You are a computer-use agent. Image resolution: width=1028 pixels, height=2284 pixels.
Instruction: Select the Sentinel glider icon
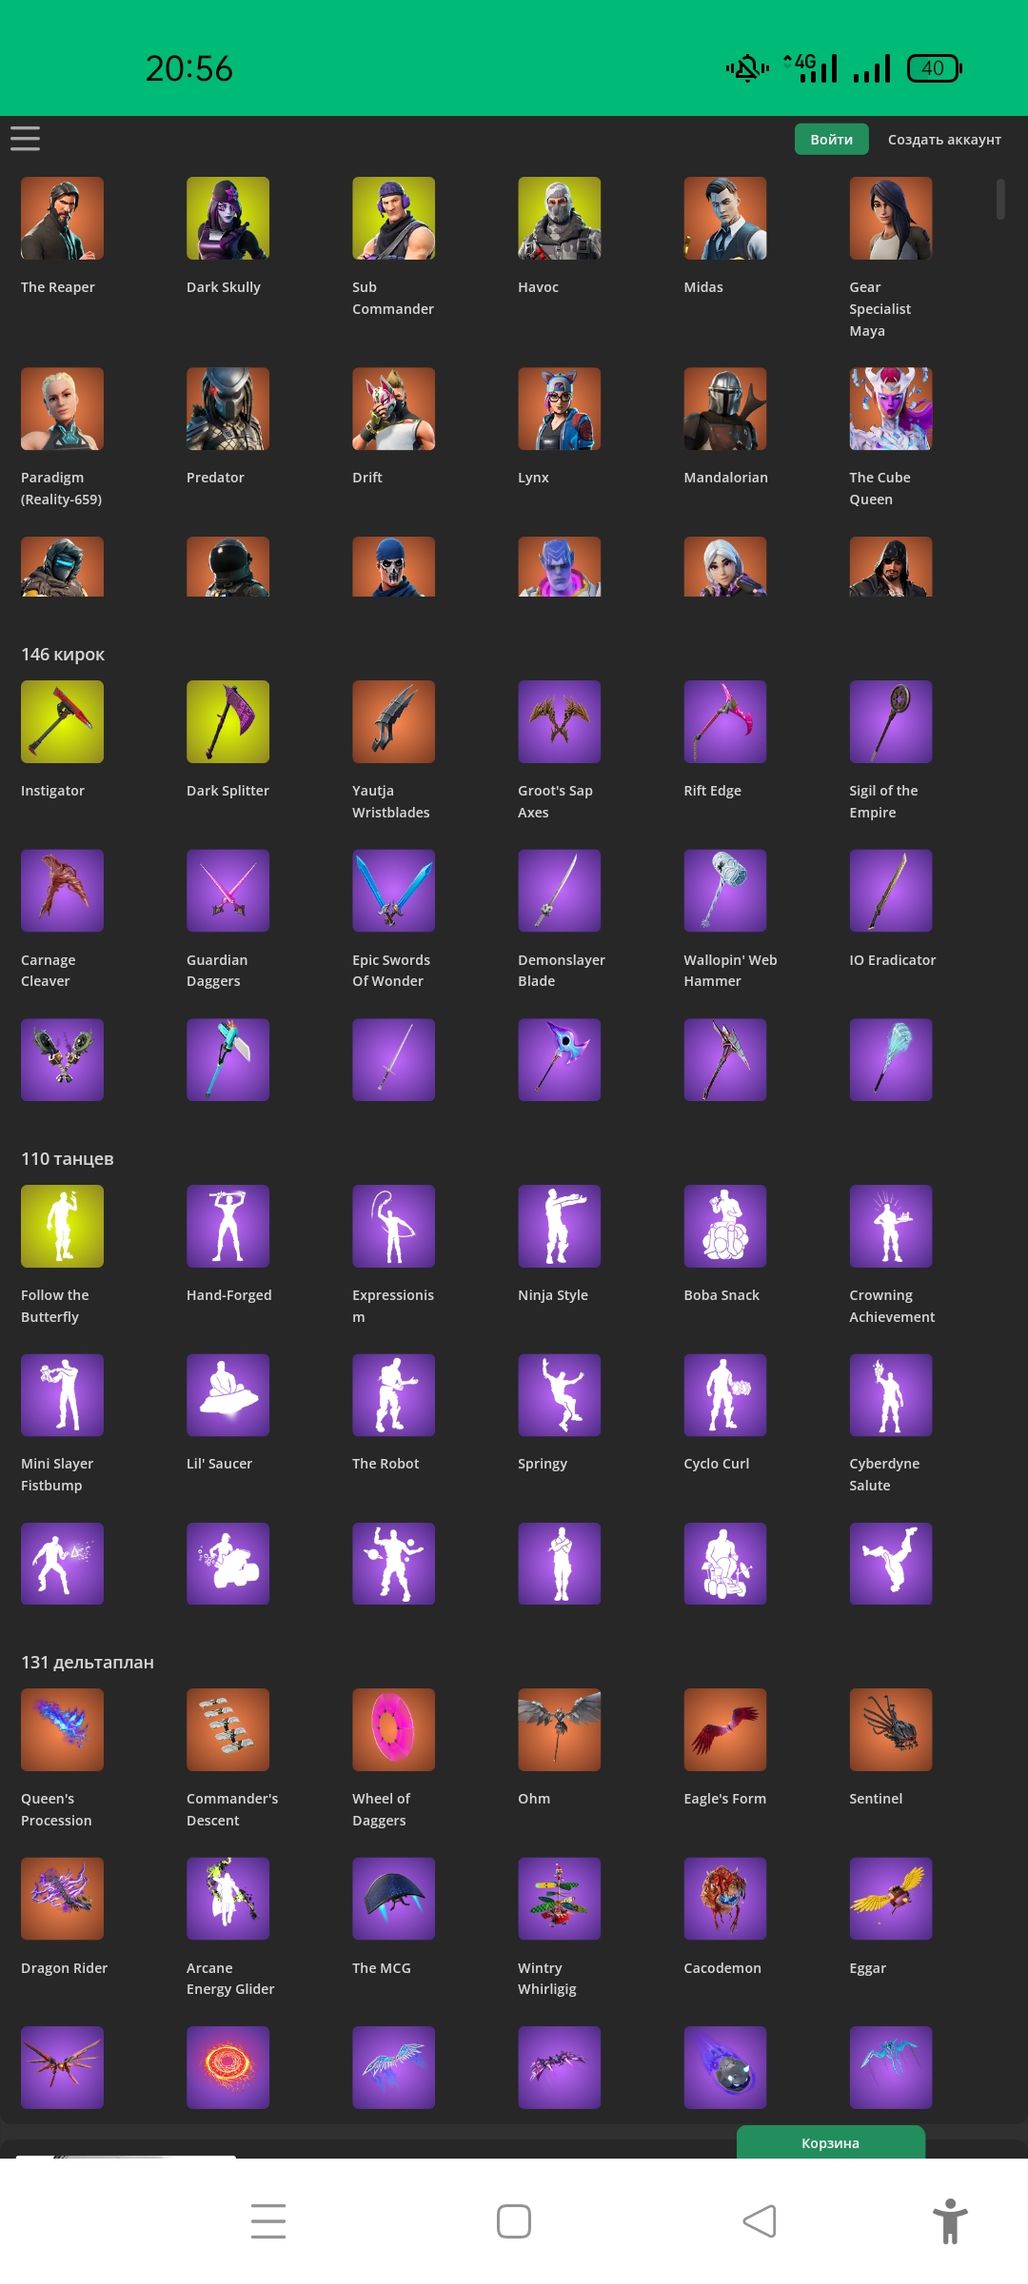(891, 1730)
